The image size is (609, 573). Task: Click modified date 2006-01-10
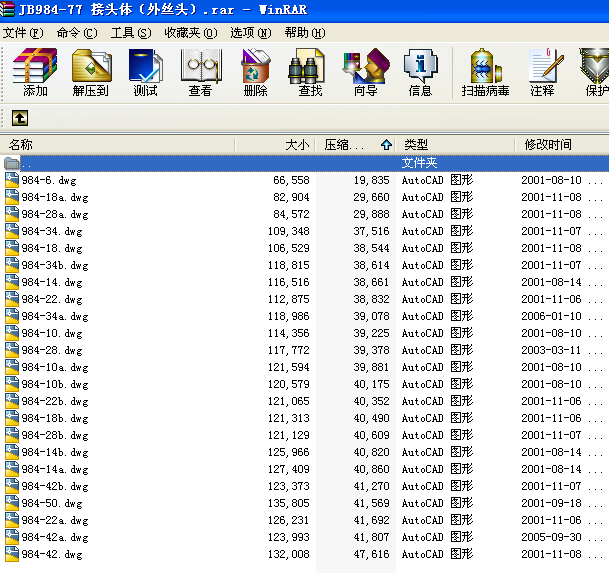[551, 316]
